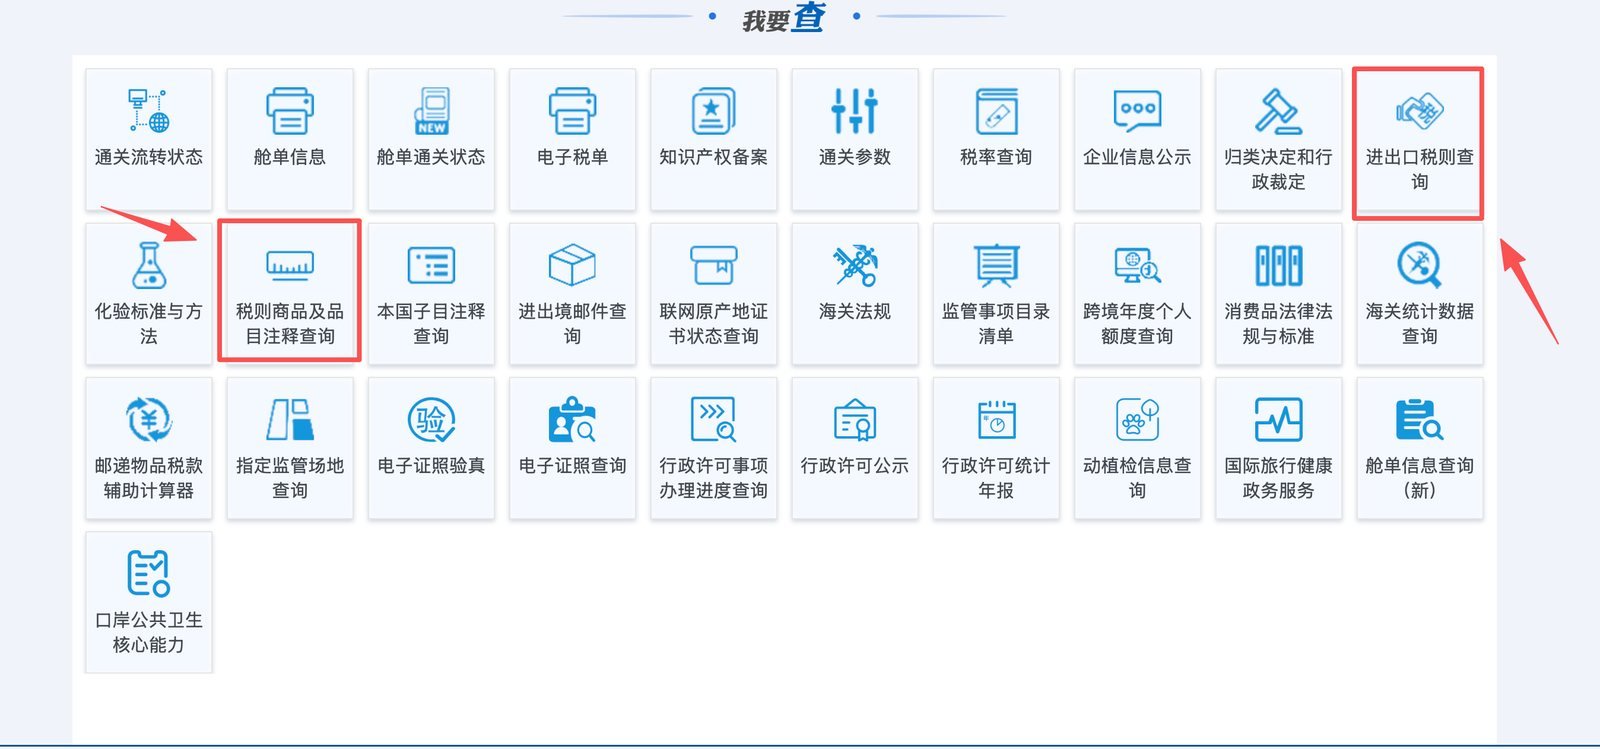Image resolution: width=1600 pixels, height=749 pixels.
Task: Select the 指定监管场地查询 icon
Action: click(x=290, y=419)
